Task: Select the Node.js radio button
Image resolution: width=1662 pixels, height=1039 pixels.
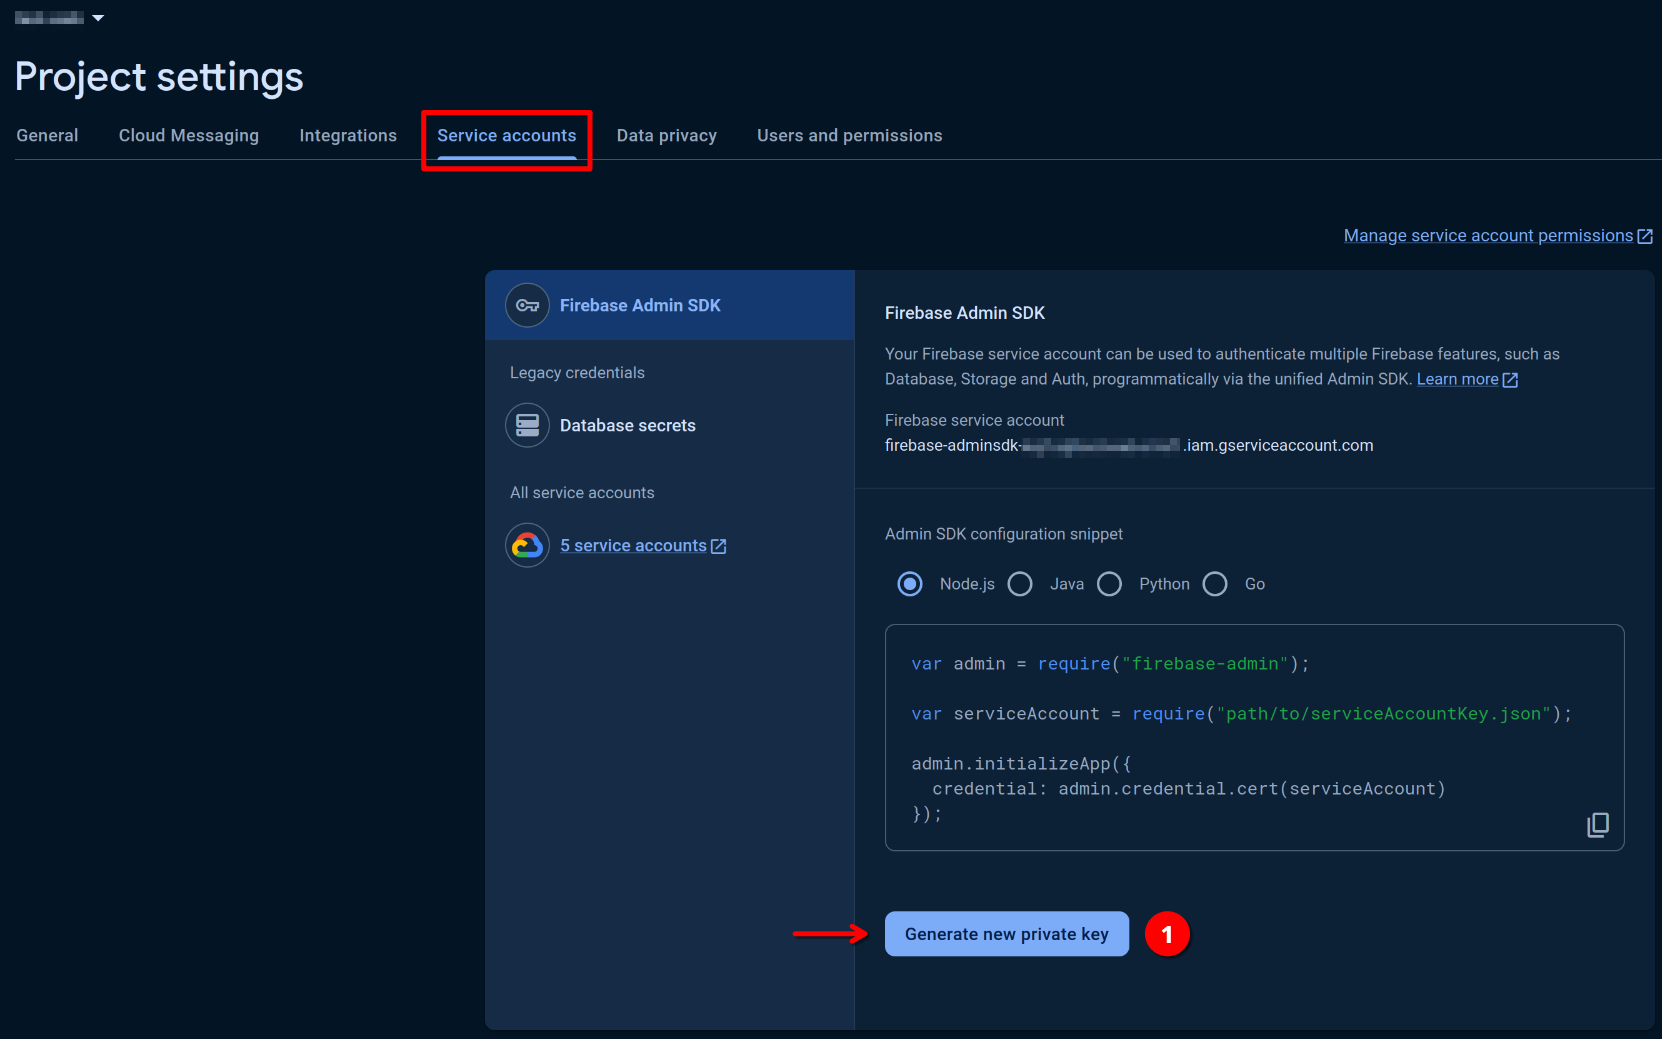Action: 910,584
